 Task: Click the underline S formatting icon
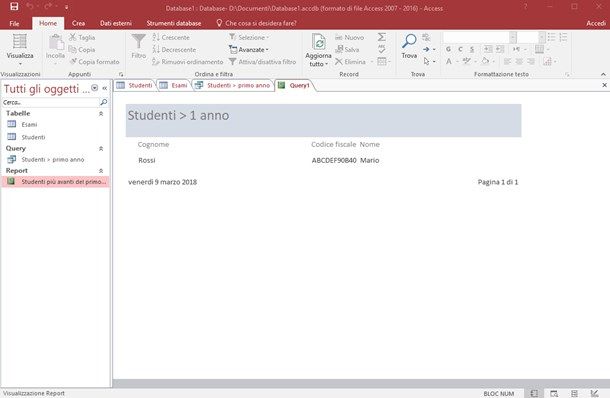click(x=472, y=49)
